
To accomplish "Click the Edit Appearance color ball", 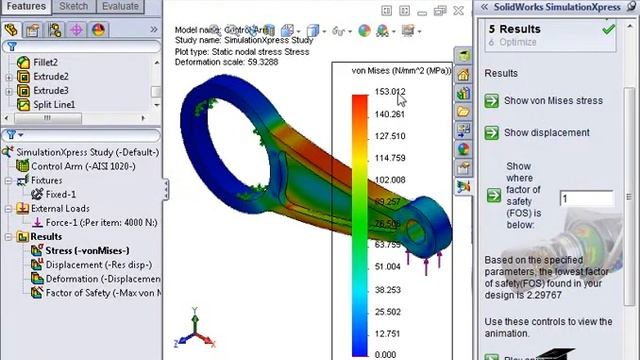I will pos(364,31).
